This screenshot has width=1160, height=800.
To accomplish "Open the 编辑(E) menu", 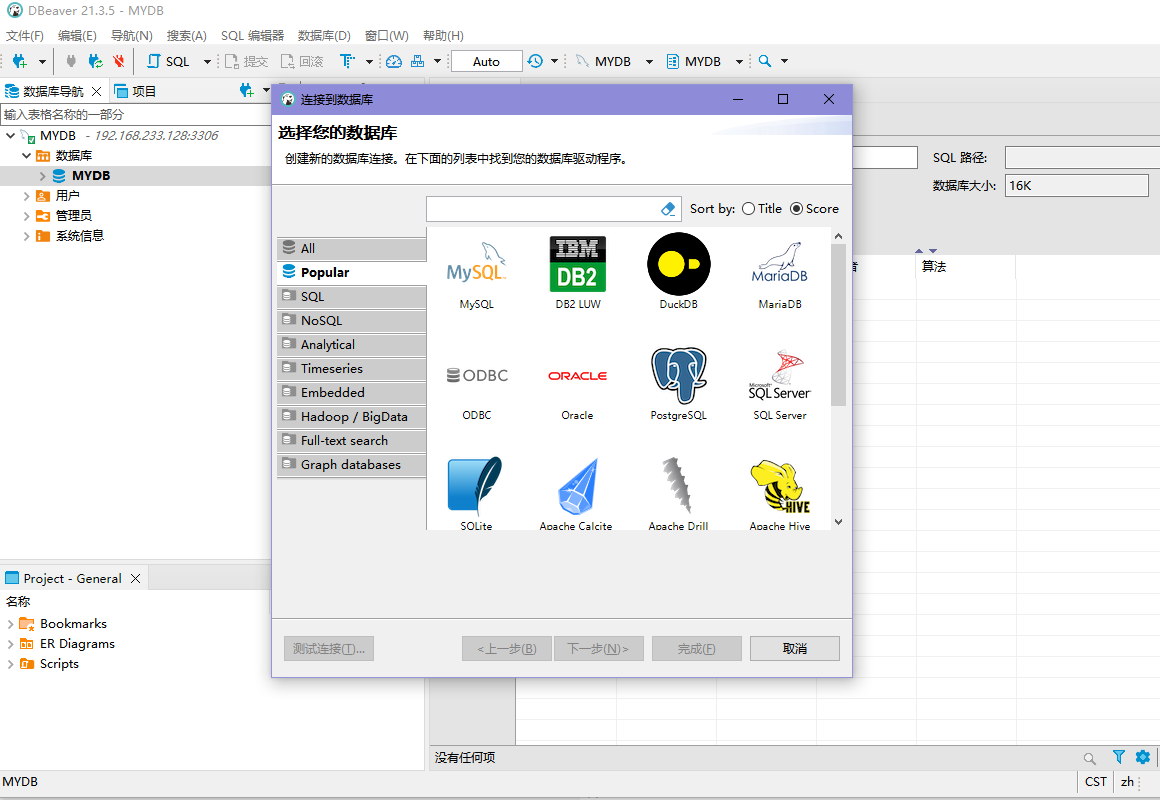I will [77, 36].
